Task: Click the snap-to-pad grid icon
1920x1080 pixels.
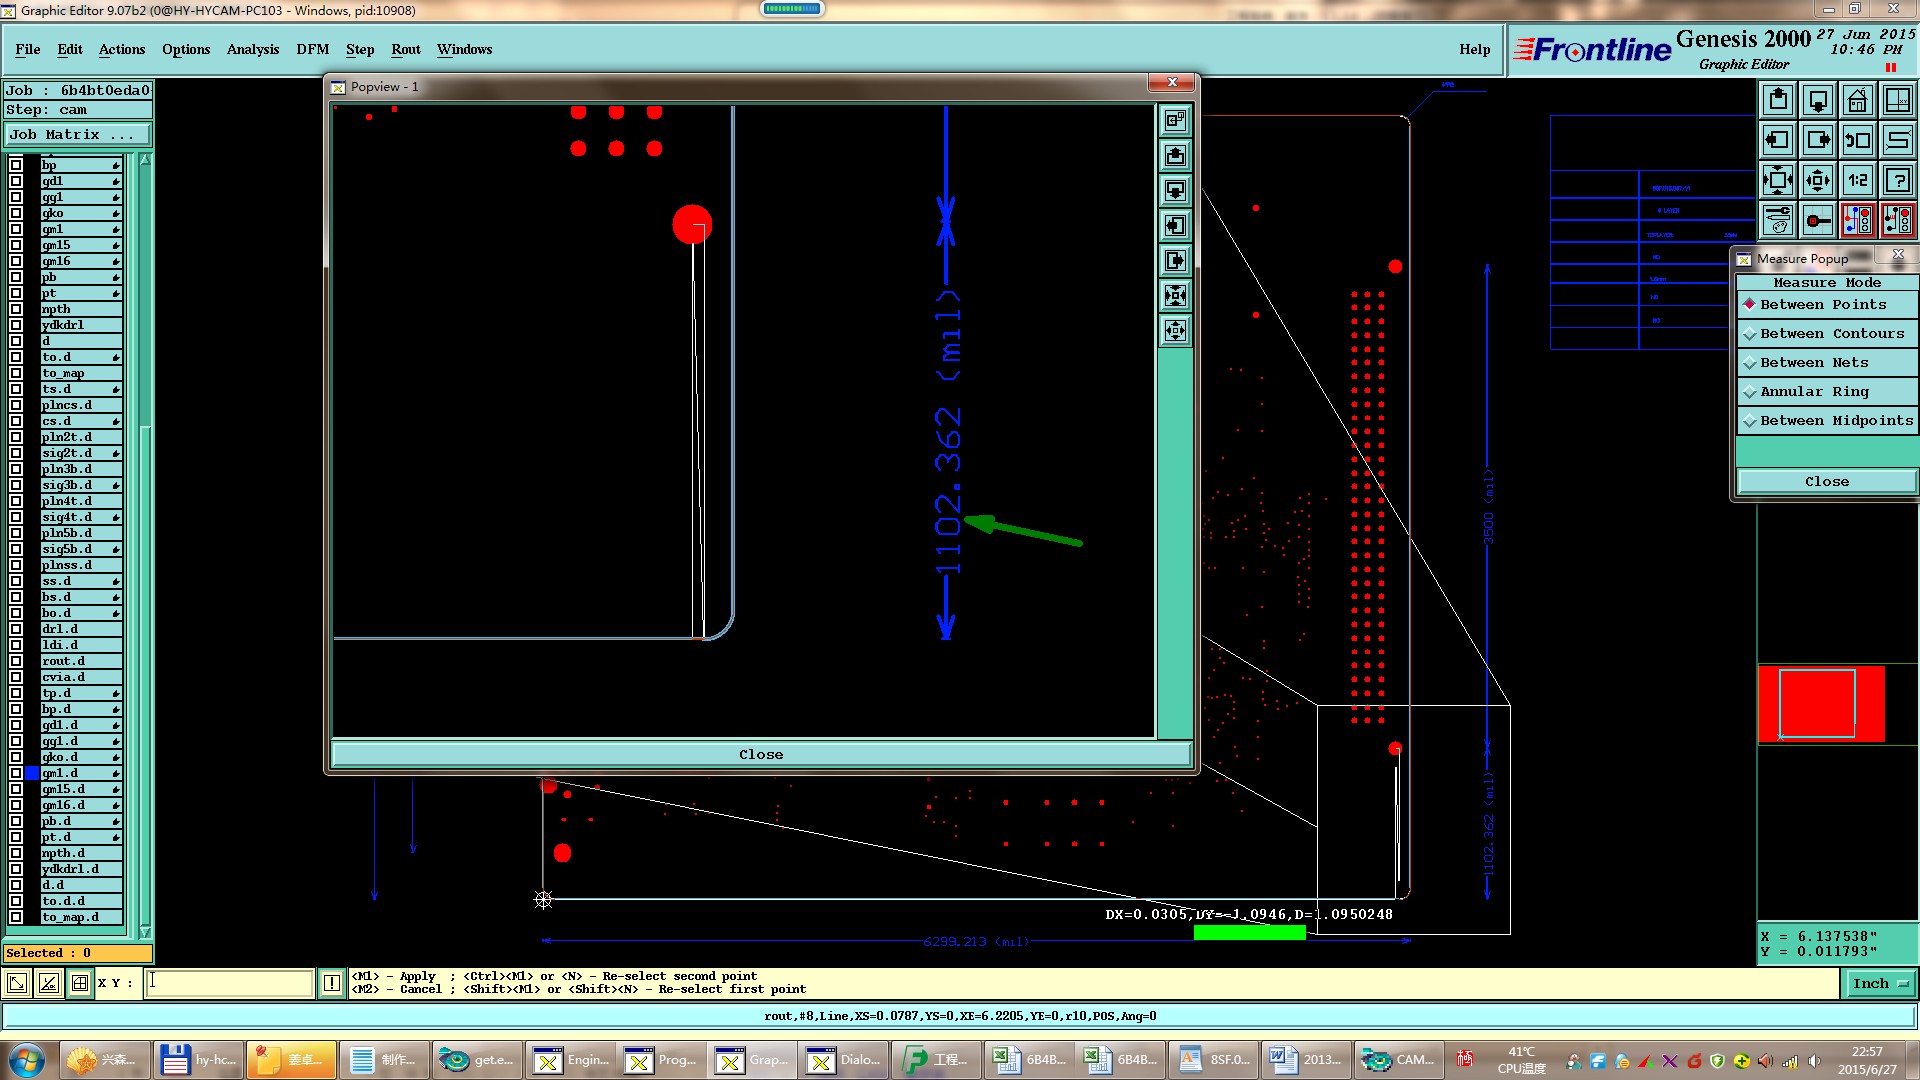Action: 1818,220
